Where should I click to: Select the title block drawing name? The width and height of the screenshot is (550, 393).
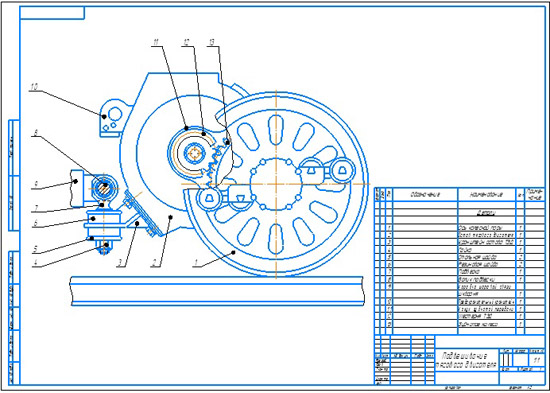[467, 360]
